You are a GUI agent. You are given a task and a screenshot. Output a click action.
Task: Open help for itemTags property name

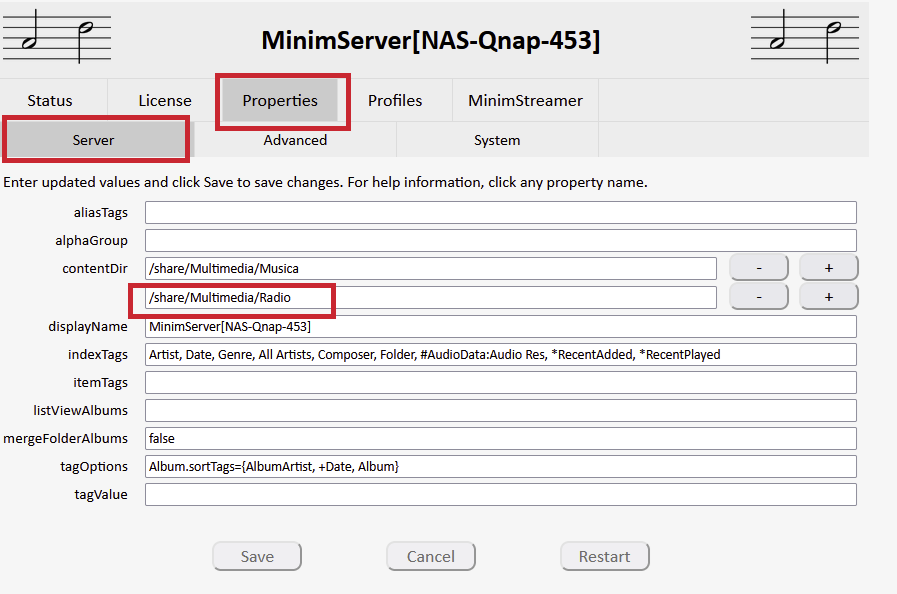coord(100,382)
